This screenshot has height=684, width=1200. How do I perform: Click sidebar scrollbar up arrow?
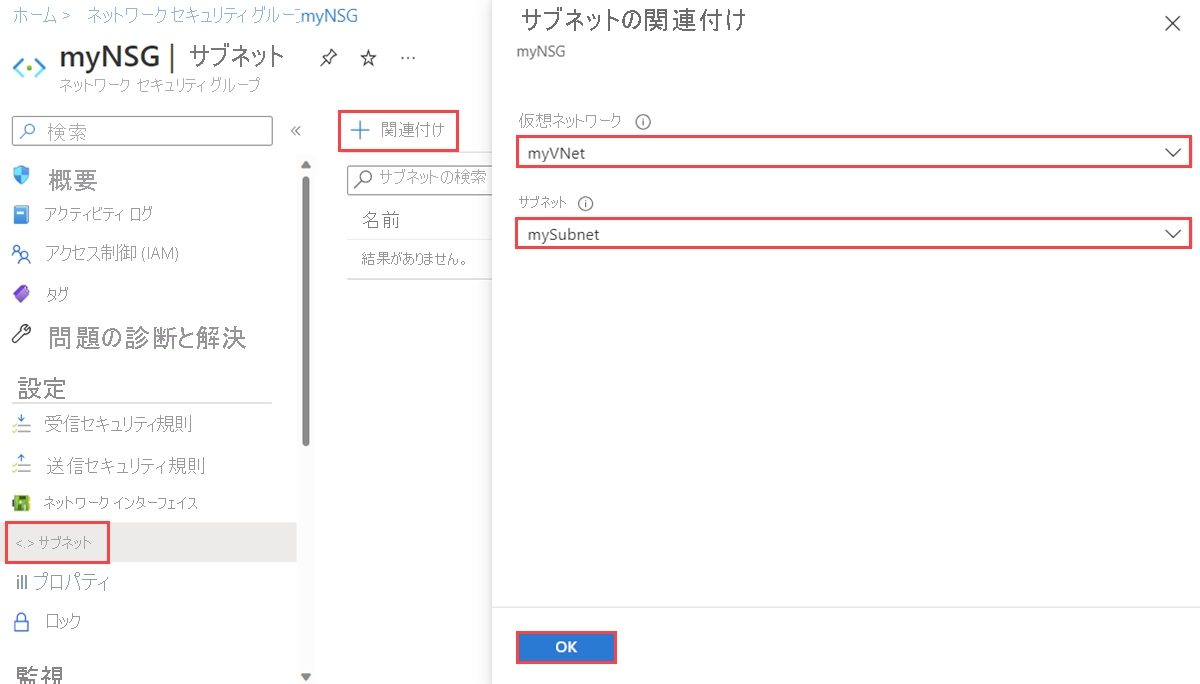[x=305, y=165]
